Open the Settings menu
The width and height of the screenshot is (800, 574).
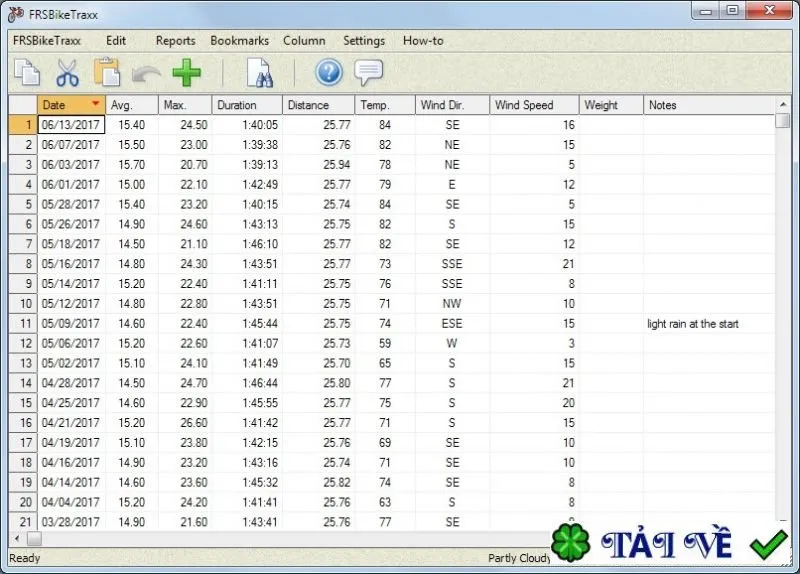click(x=364, y=41)
